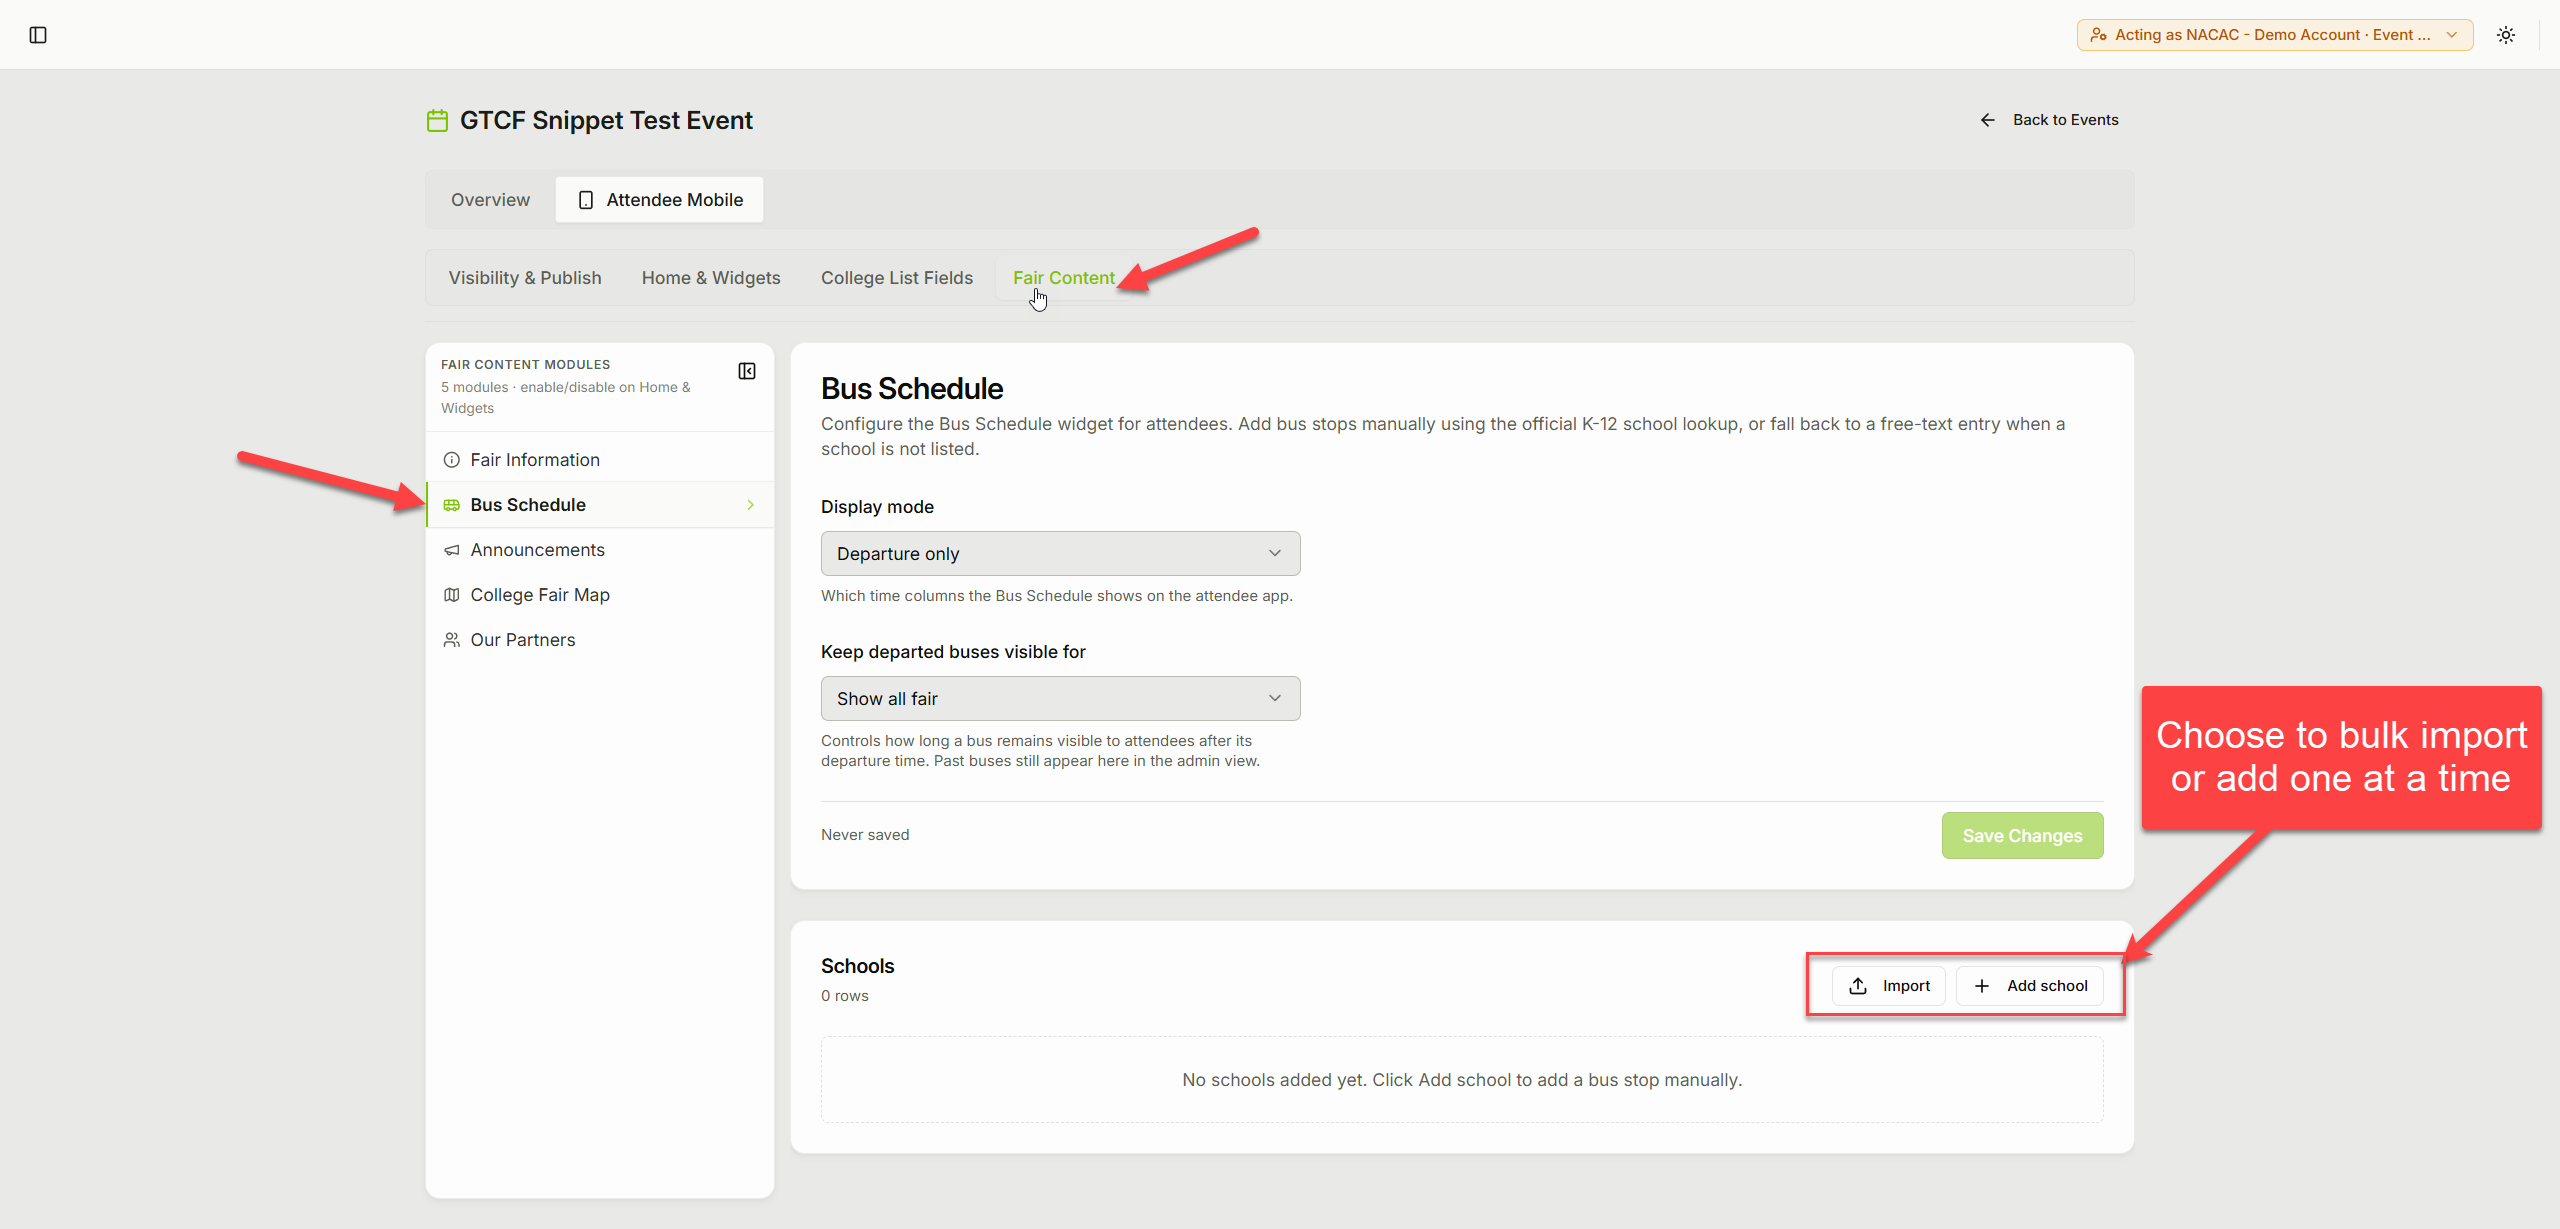This screenshot has height=1229, width=2560.
Task: Open the Announcements module
Action: pyautogui.click(x=600, y=550)
